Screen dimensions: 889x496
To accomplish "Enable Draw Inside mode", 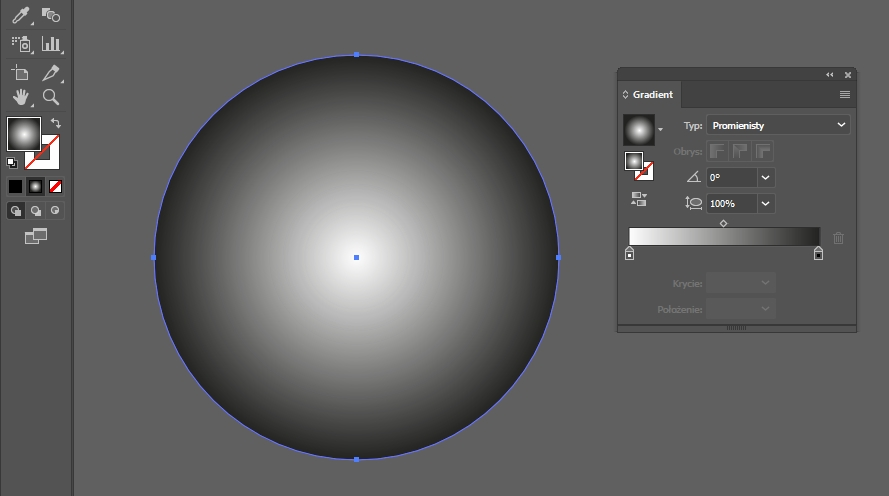I will tap(55, 211).
